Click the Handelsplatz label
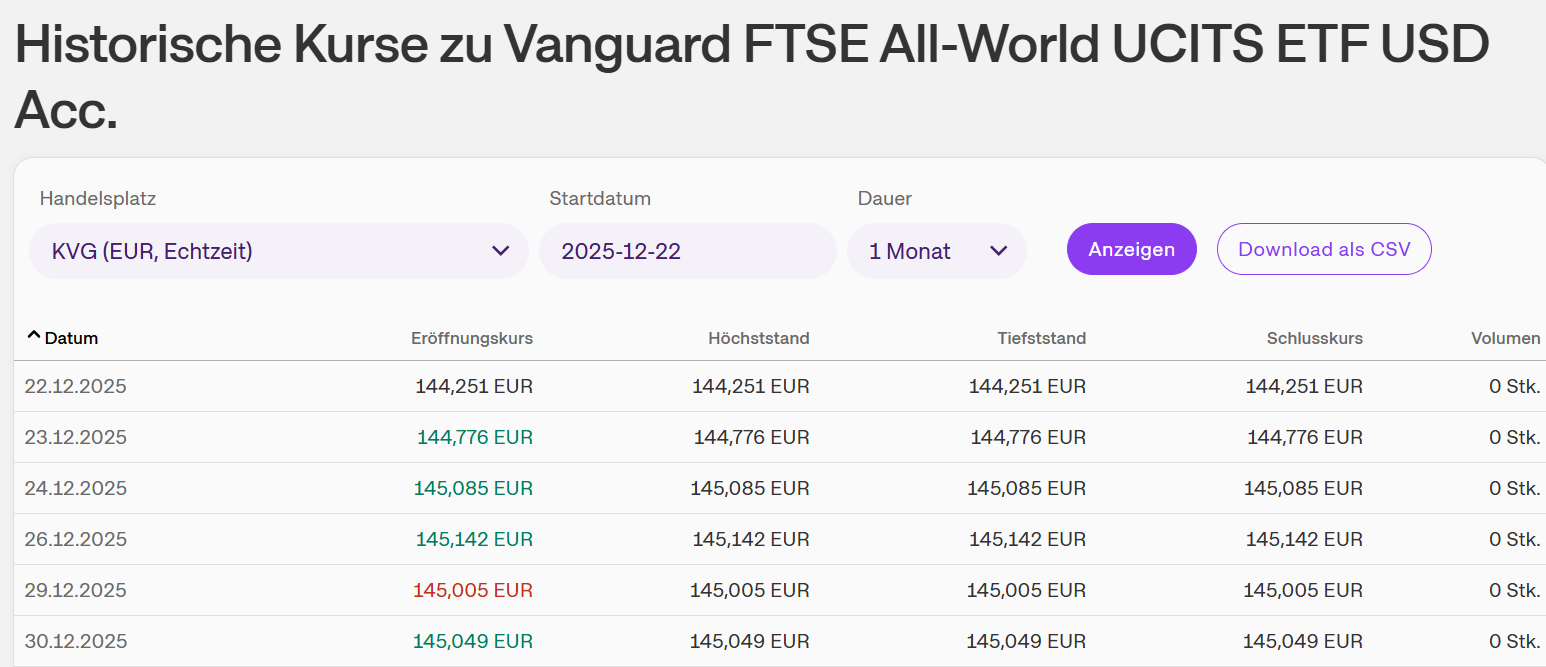The image size is (1546, 667). pos(98,198)
